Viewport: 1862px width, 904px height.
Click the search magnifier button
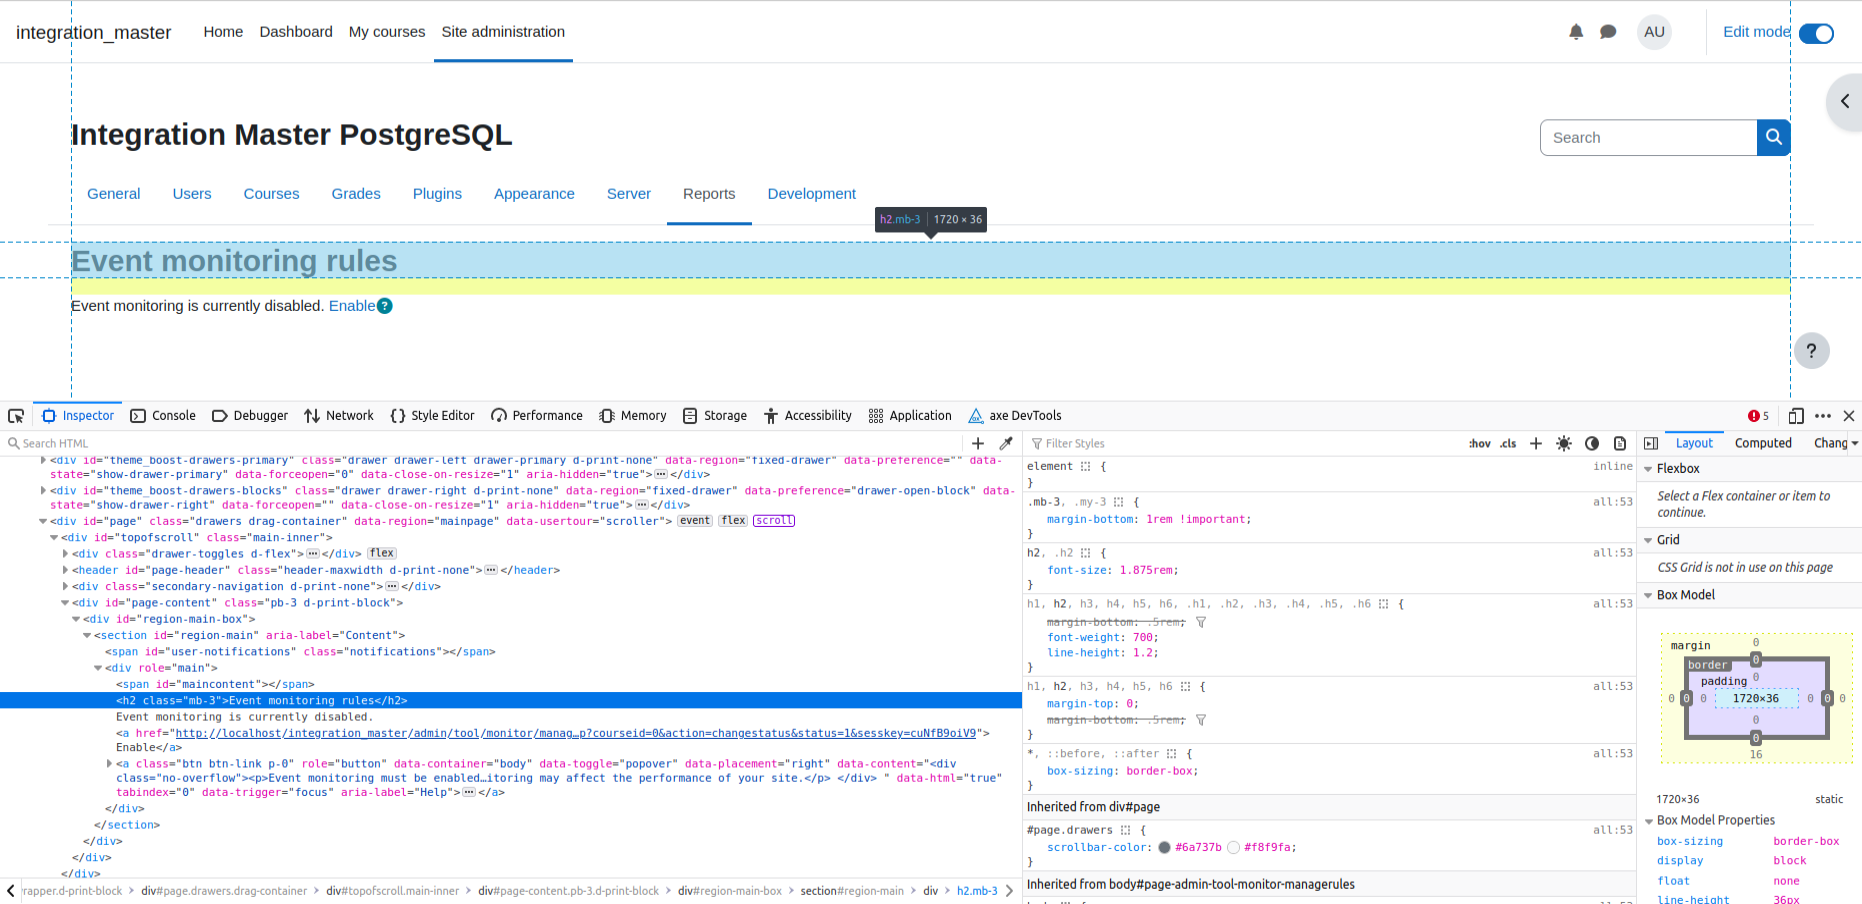point(1773,137)
